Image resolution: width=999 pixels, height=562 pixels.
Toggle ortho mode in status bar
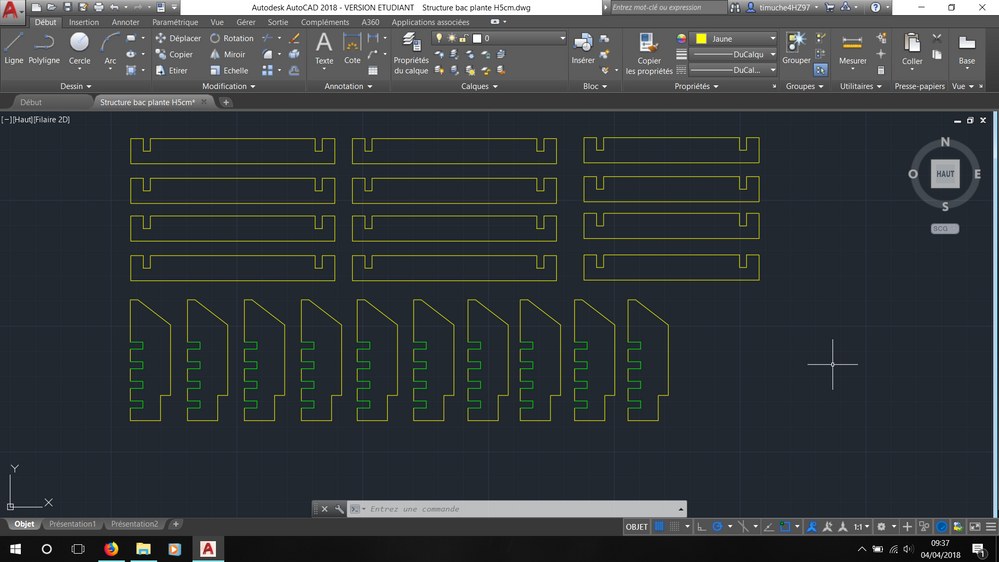pos(700,526)
